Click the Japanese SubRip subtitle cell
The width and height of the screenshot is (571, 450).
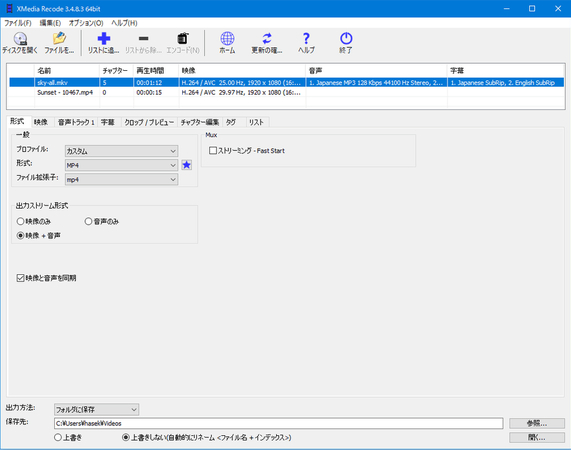(x=505, y=83)
